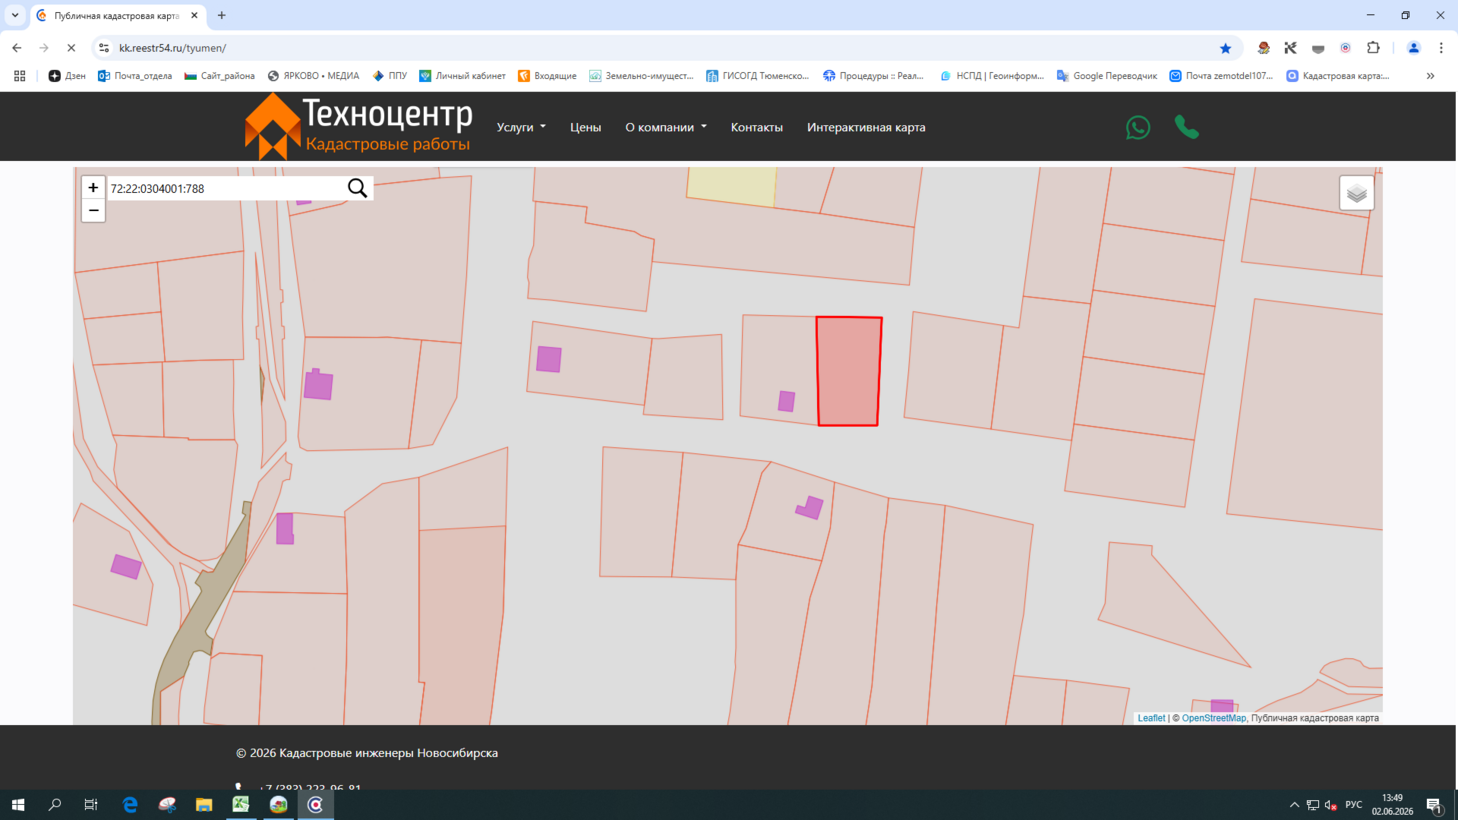This screenshot has width=1458, height=820.
Task: Open the map layers control
Action: (1356, 193)
